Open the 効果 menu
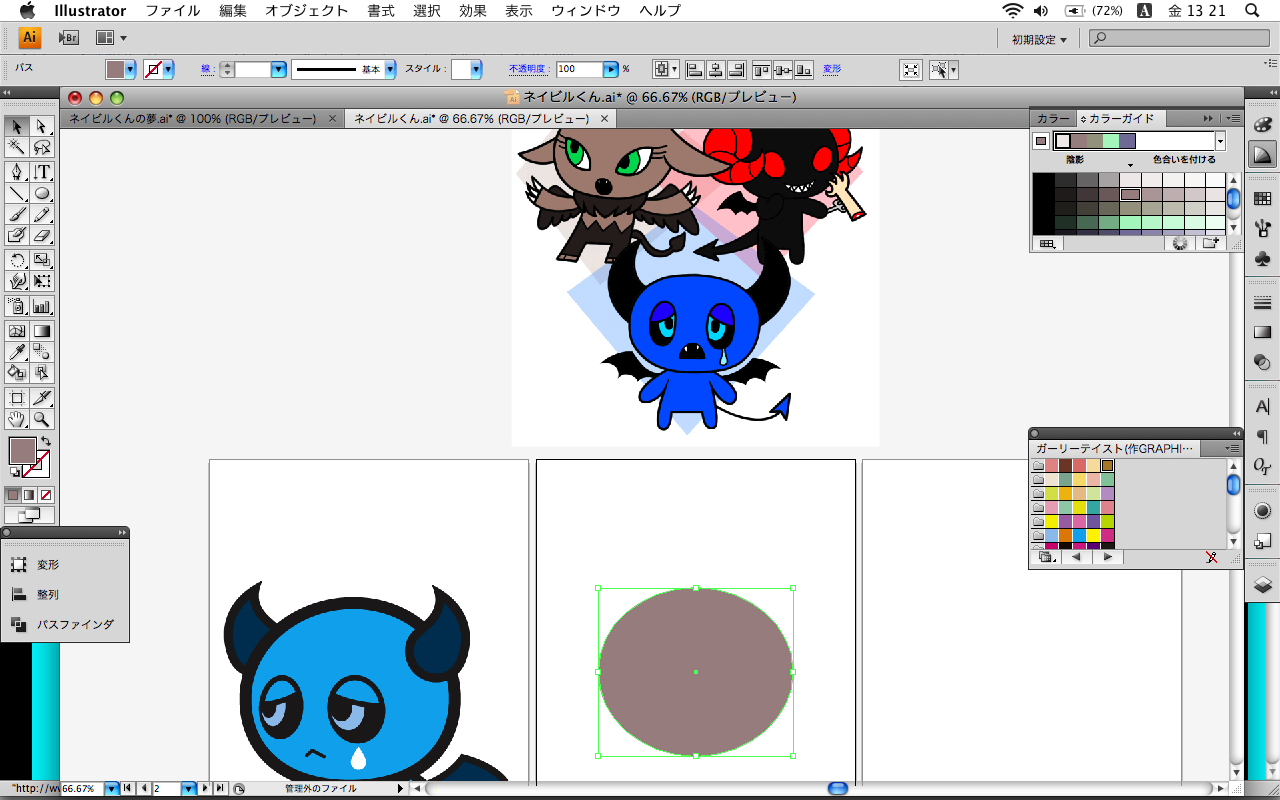Screen dimensions: 1280x800 (x=473, y=11)
